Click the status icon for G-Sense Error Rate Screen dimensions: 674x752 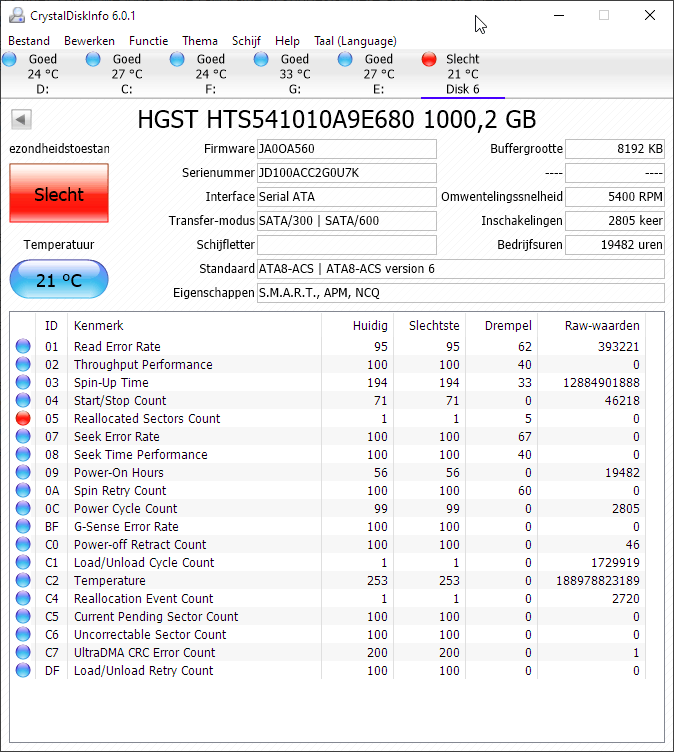point(23,526)
